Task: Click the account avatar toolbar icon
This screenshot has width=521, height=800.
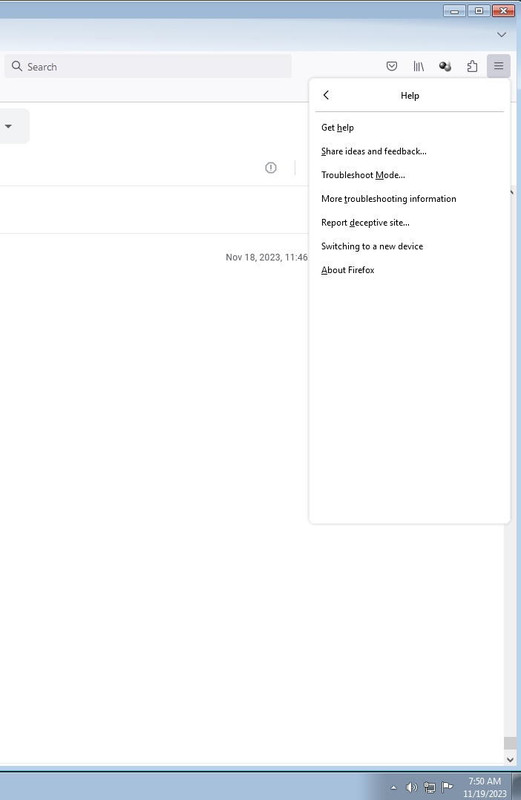Action: [445, 66]
